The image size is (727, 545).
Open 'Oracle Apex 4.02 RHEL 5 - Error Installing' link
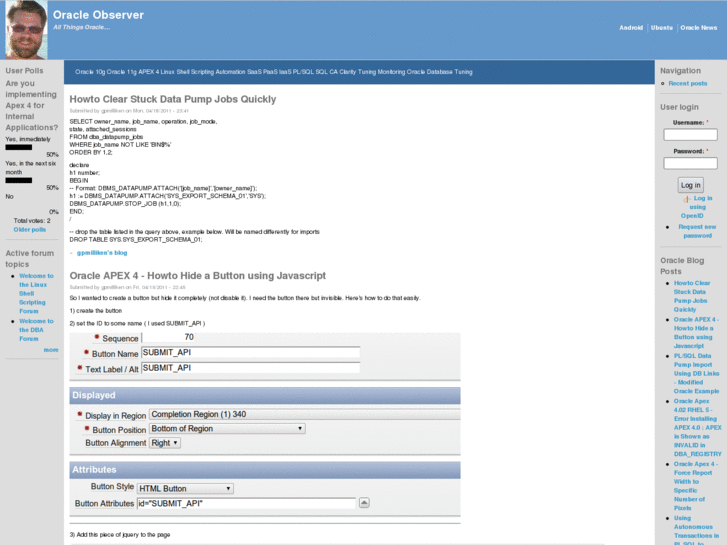click(698, 427)
